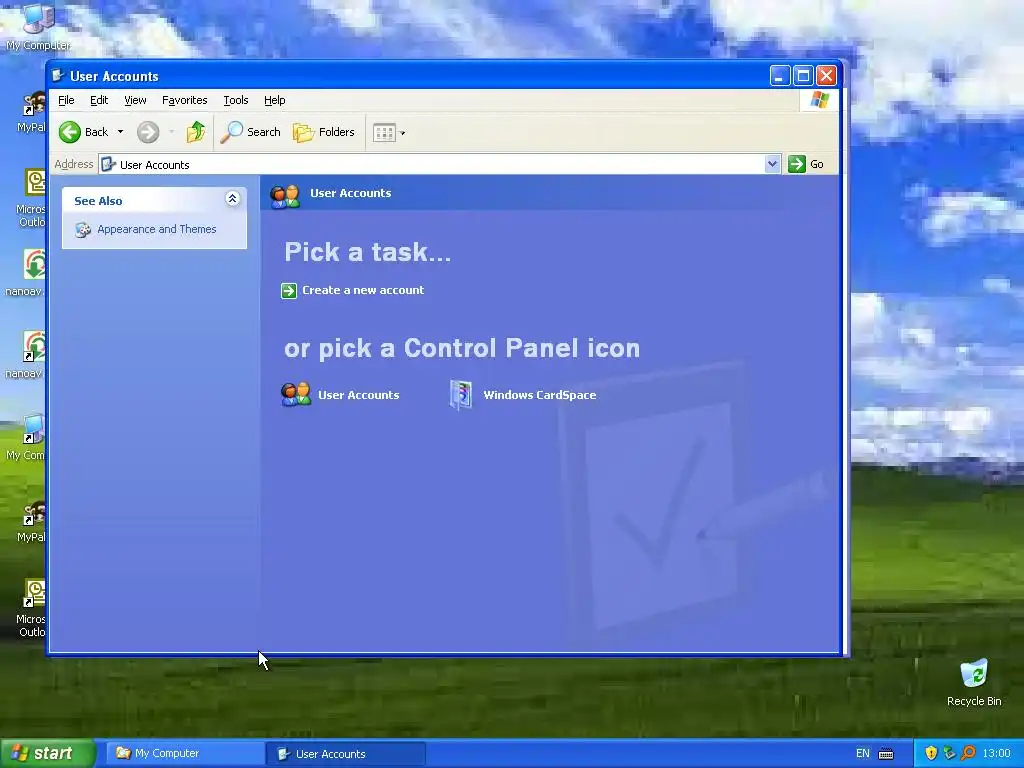Click the orange magnifier tray icon
Viewport: 1024px width, 768px height.
click(968, 753)
